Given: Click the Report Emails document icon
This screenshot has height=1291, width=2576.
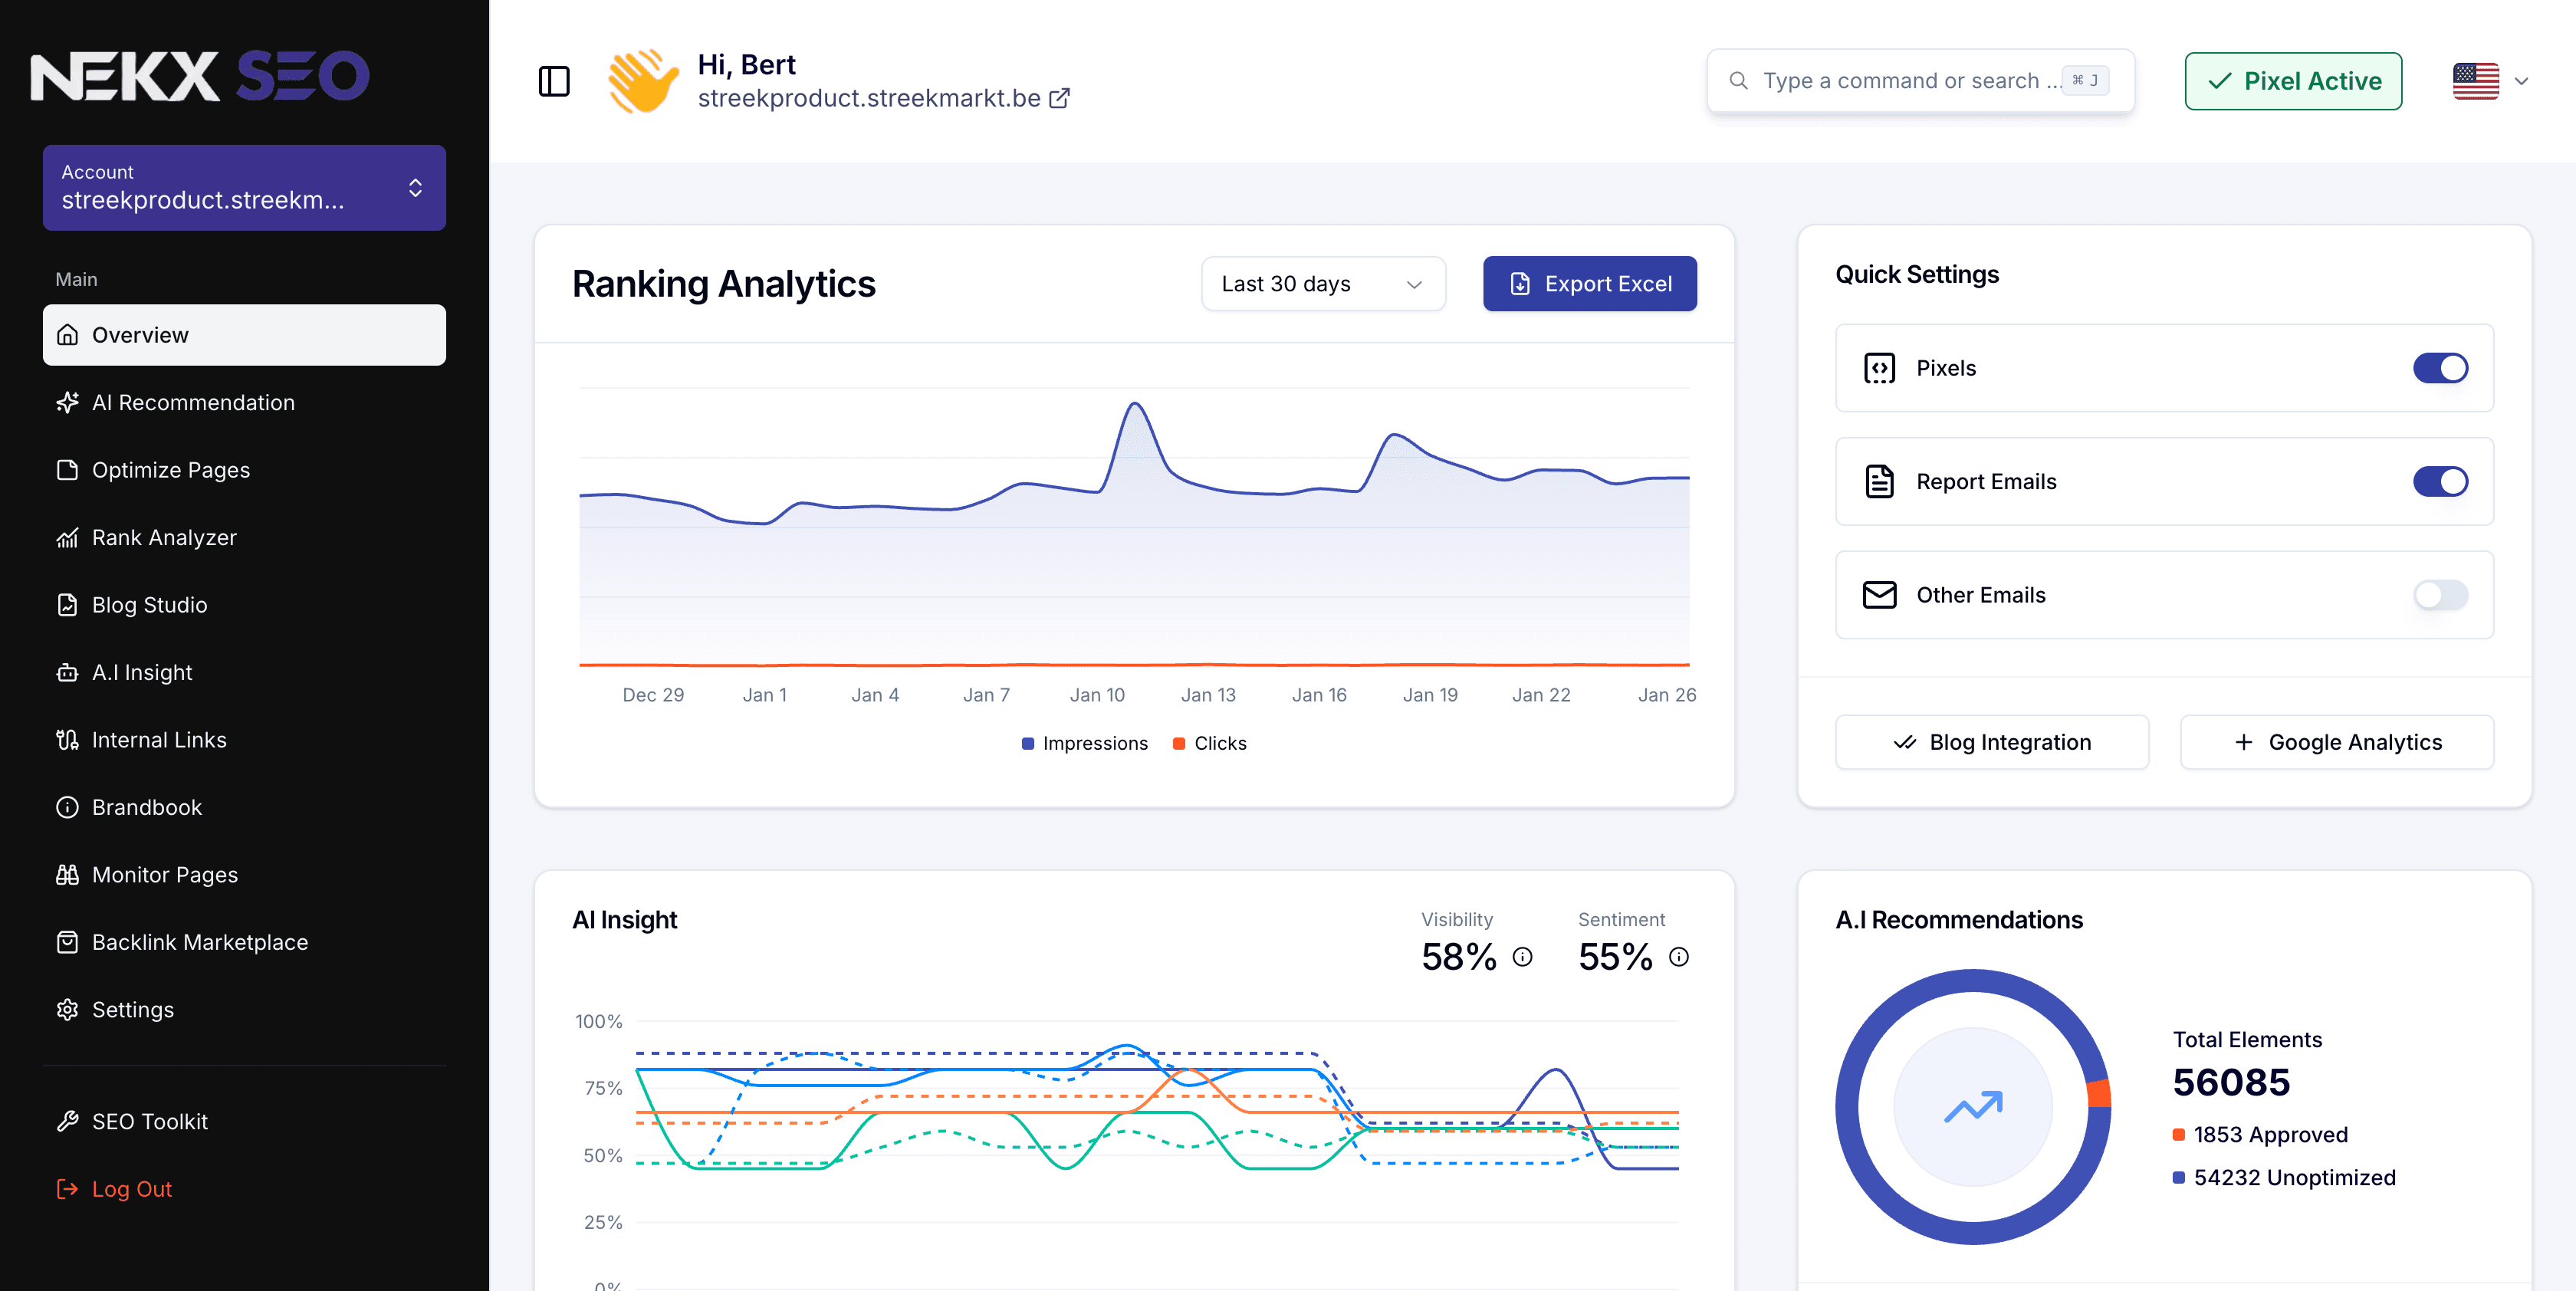Looking at the screenshot, I should 1879,481.
